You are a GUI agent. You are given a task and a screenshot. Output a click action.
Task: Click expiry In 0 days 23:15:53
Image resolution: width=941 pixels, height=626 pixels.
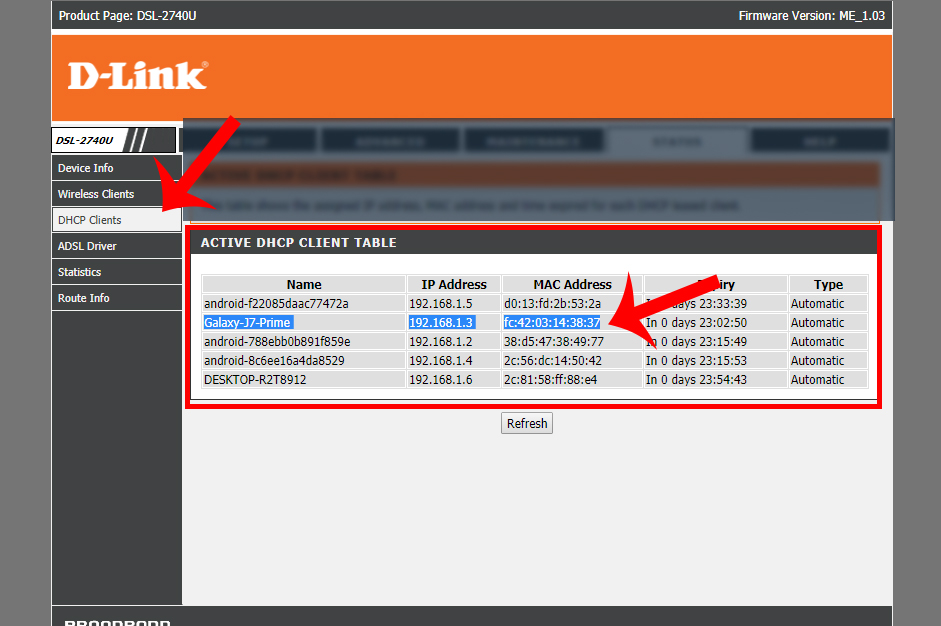tap(696, 361)
